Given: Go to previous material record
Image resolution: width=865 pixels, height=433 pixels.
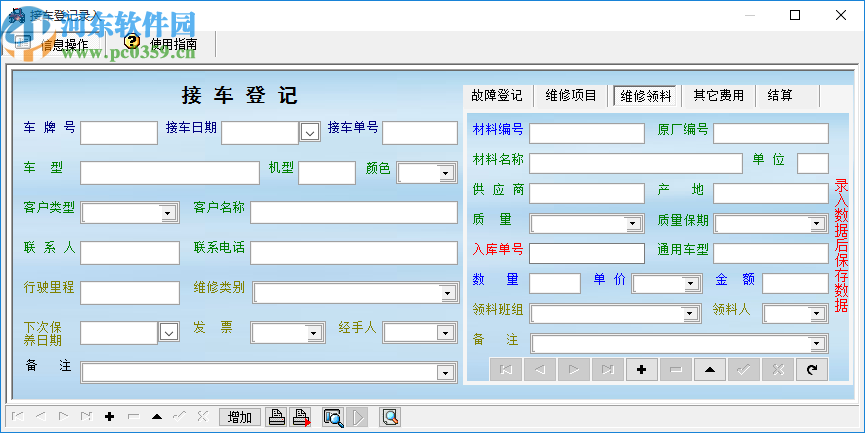Looking at the screenshot, I should point(540,370).
